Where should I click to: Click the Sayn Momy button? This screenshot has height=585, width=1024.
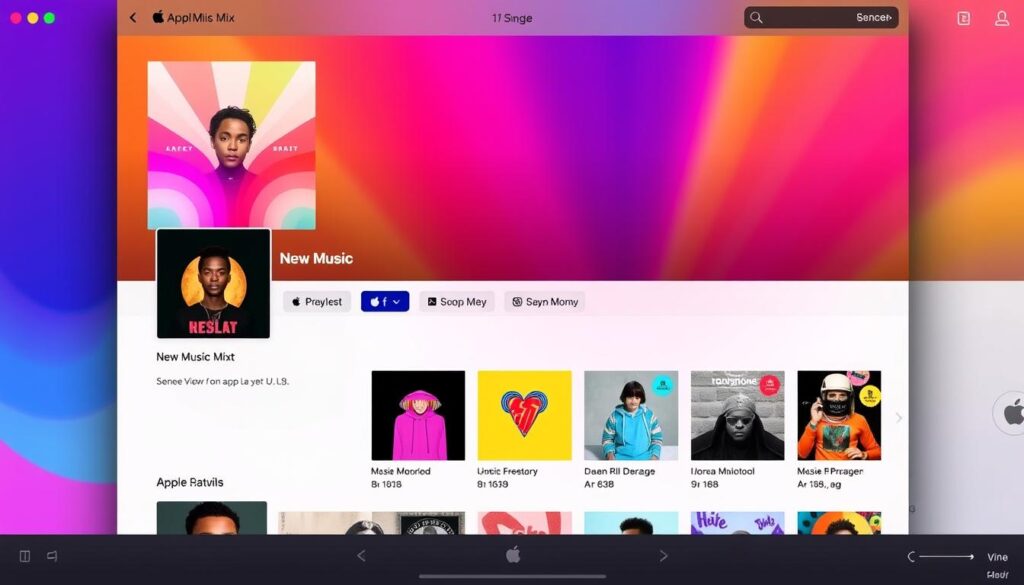[x=545, y=302]
